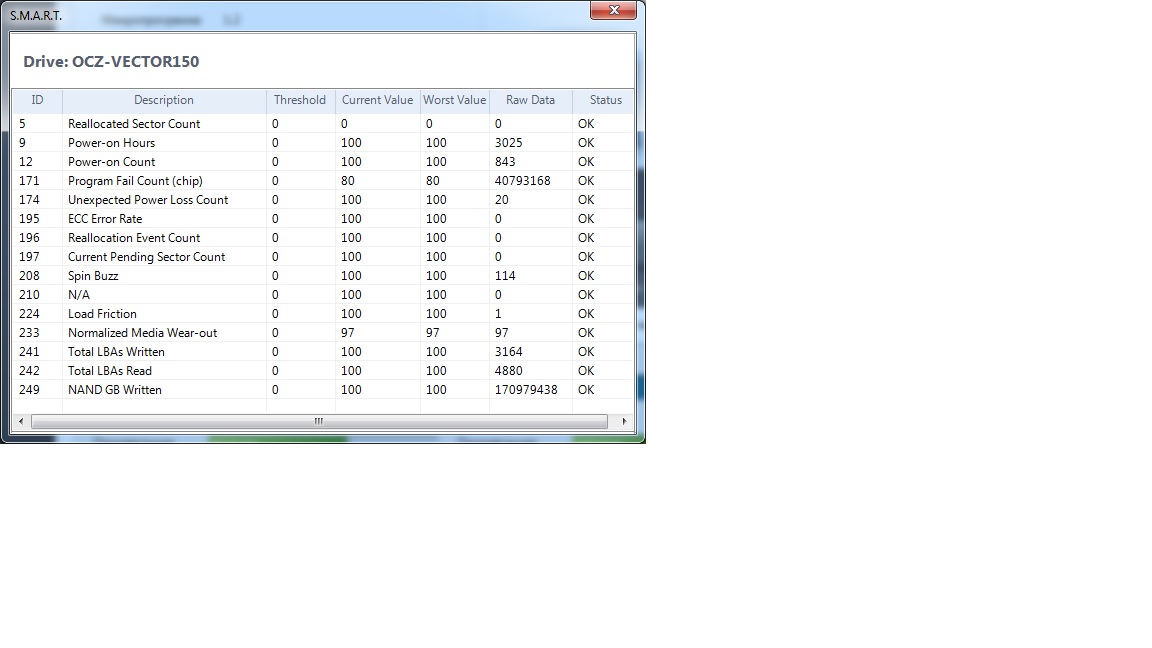Sort by the ID column header
Image resolution: width=1152 pixels, height=648 pixels.
tap(37, 100)
